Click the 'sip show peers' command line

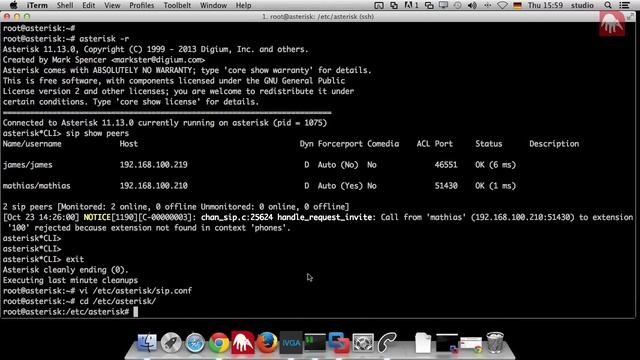[x=97, y=133]
